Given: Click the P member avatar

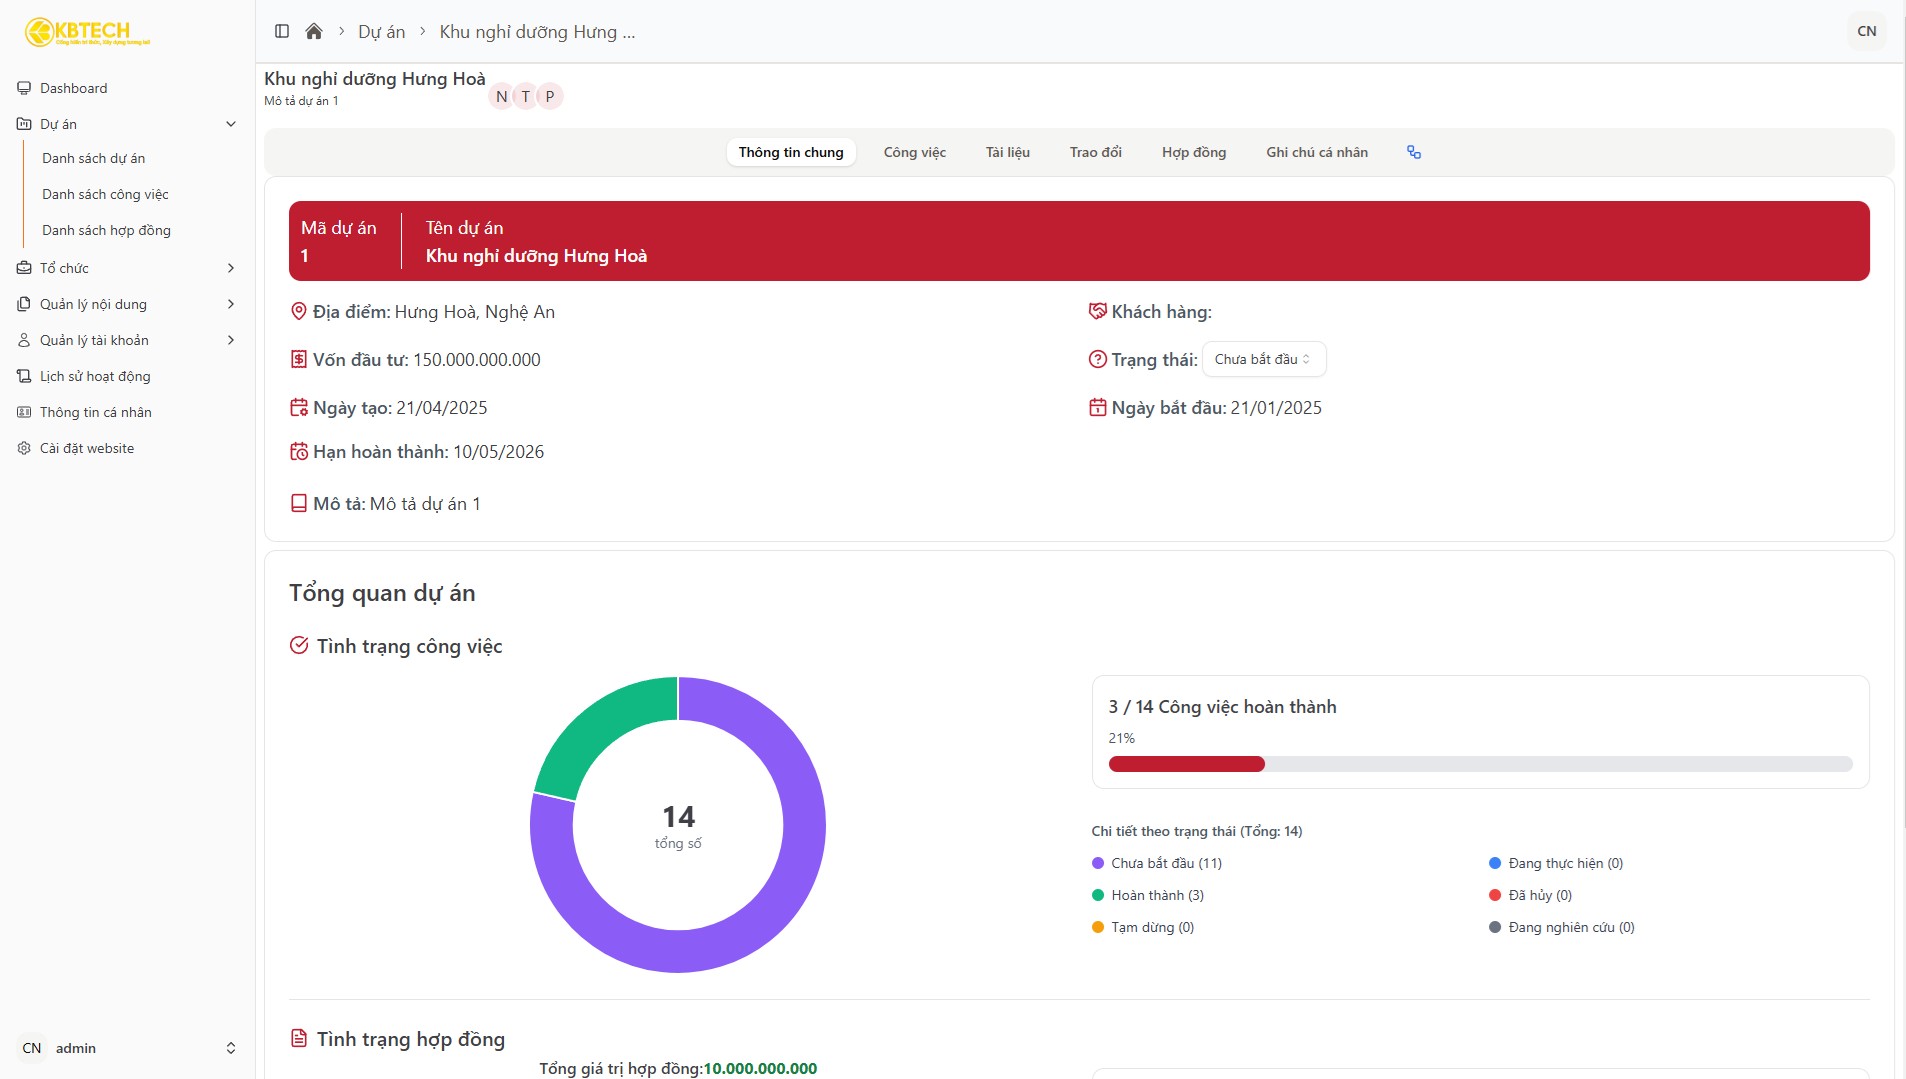Looking at the screenshot, I should (x=550, y=96).
